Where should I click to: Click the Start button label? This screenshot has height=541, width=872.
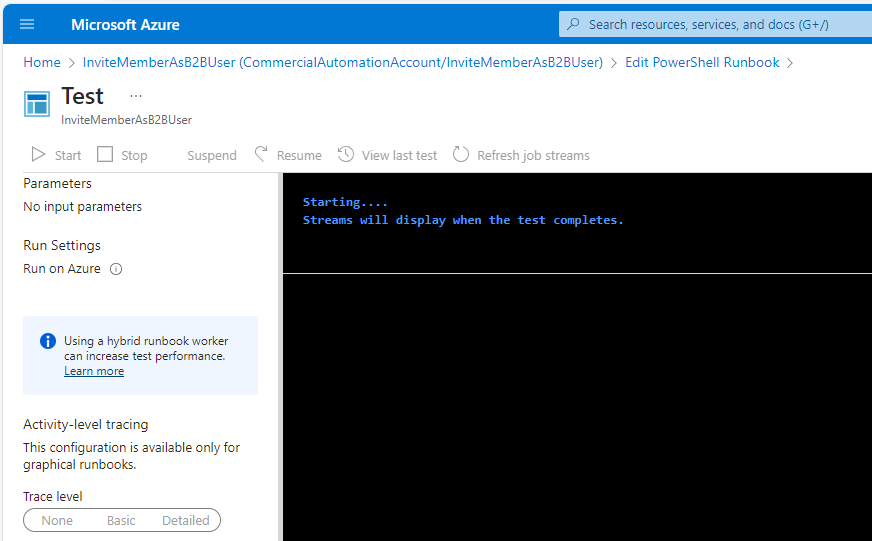[68, 156]
